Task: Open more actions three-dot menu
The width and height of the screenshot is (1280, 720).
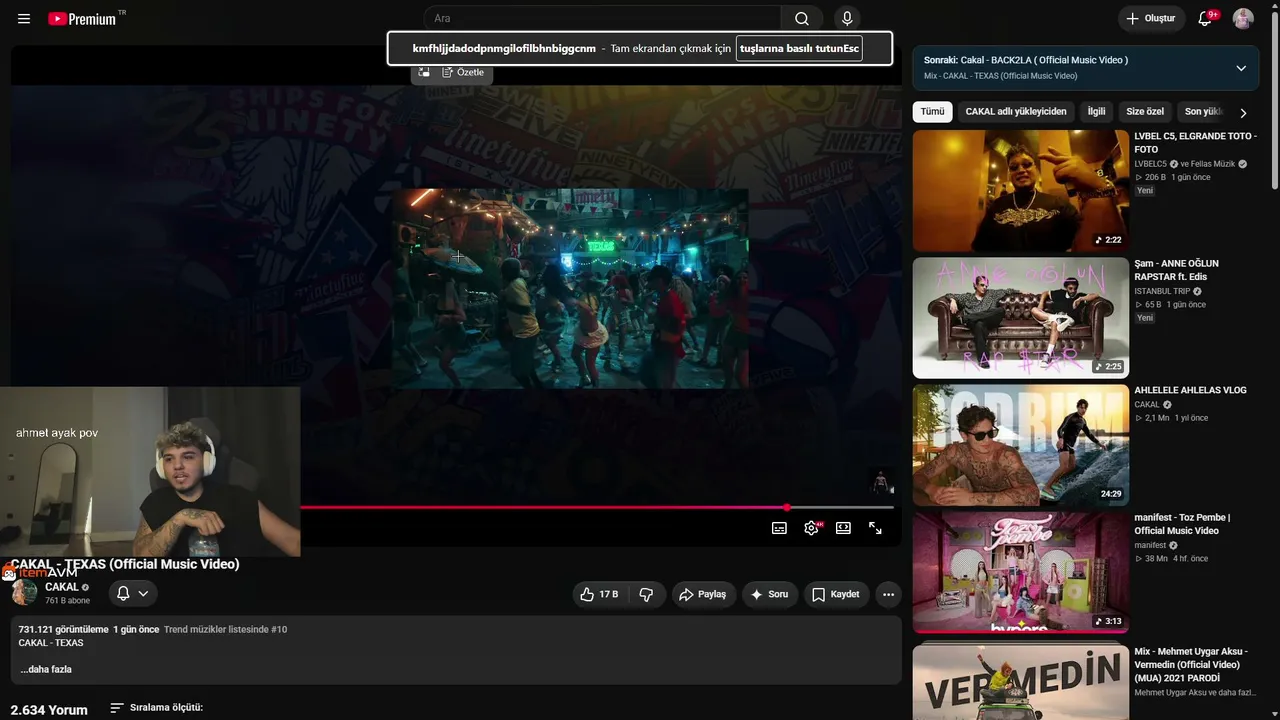Action: tap(888, 594)
